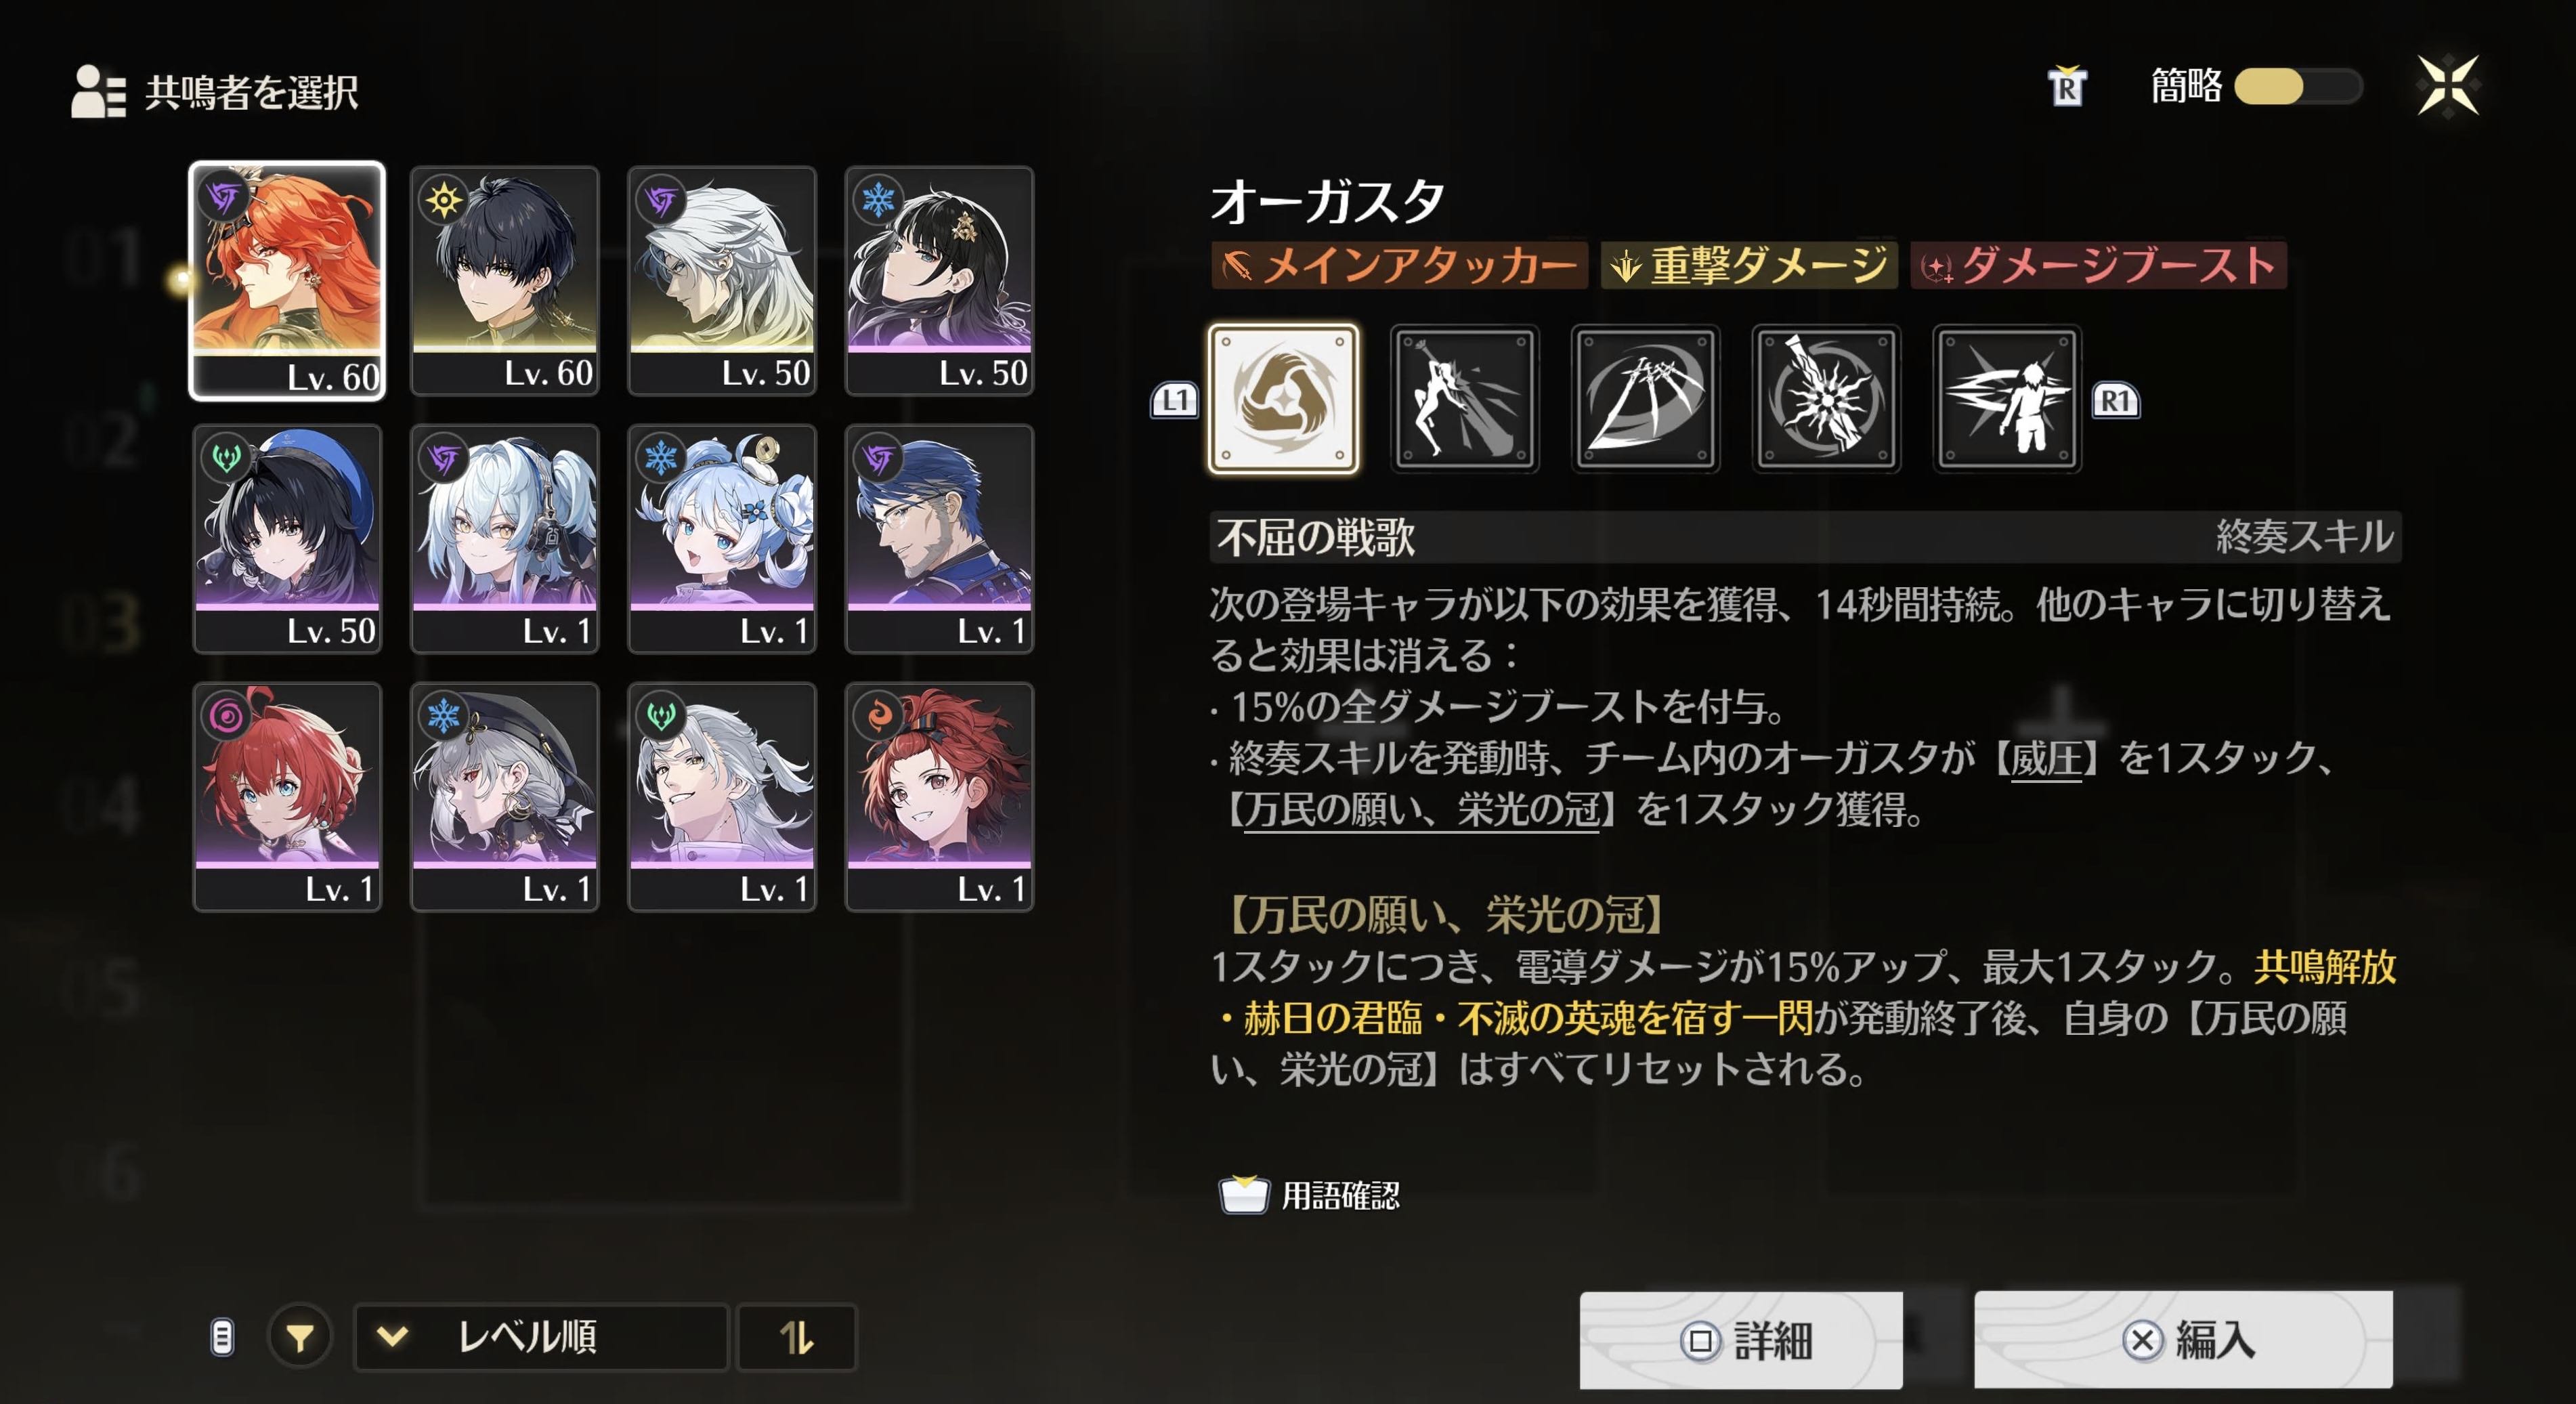Viewport: 2576px width, 1404px height.
Task: Open the レベル順 sort dropdown
Action: click(x=541, y=1337)
